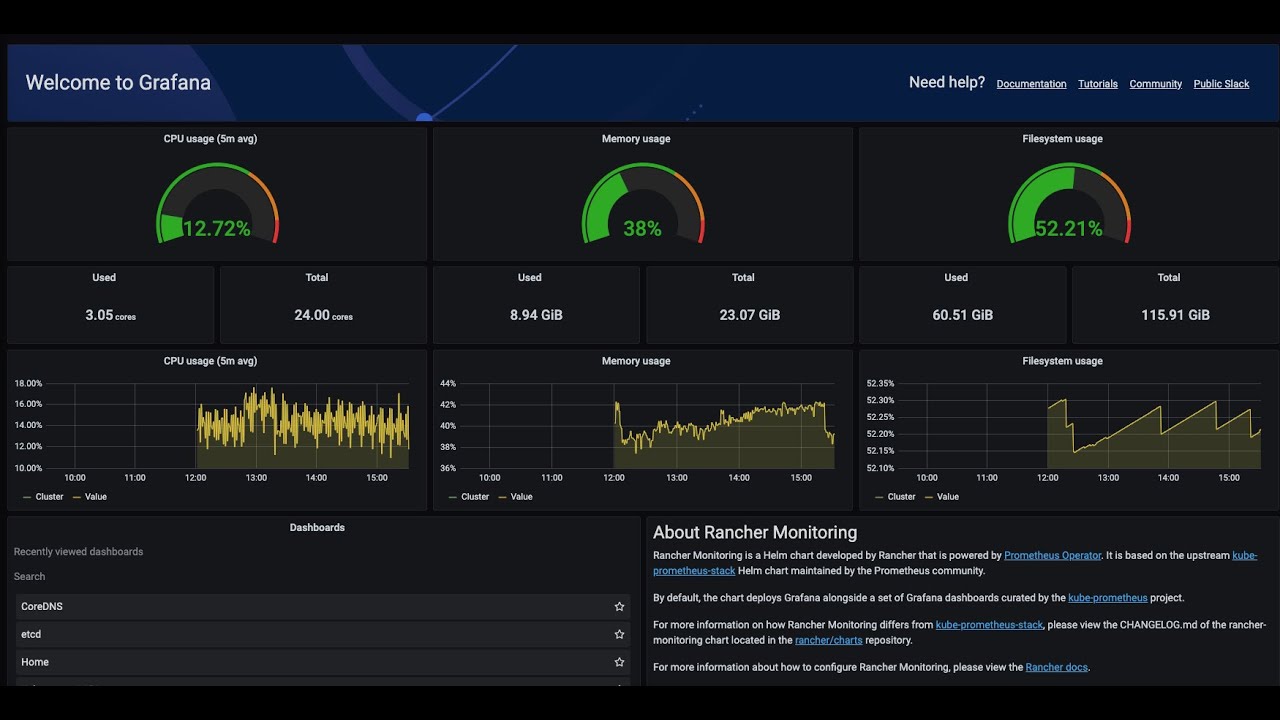This screenshot has height=720, width=1280.
Task: Open CPU usage (5m avg) gauge panel title
Action: tap(210, 139)
